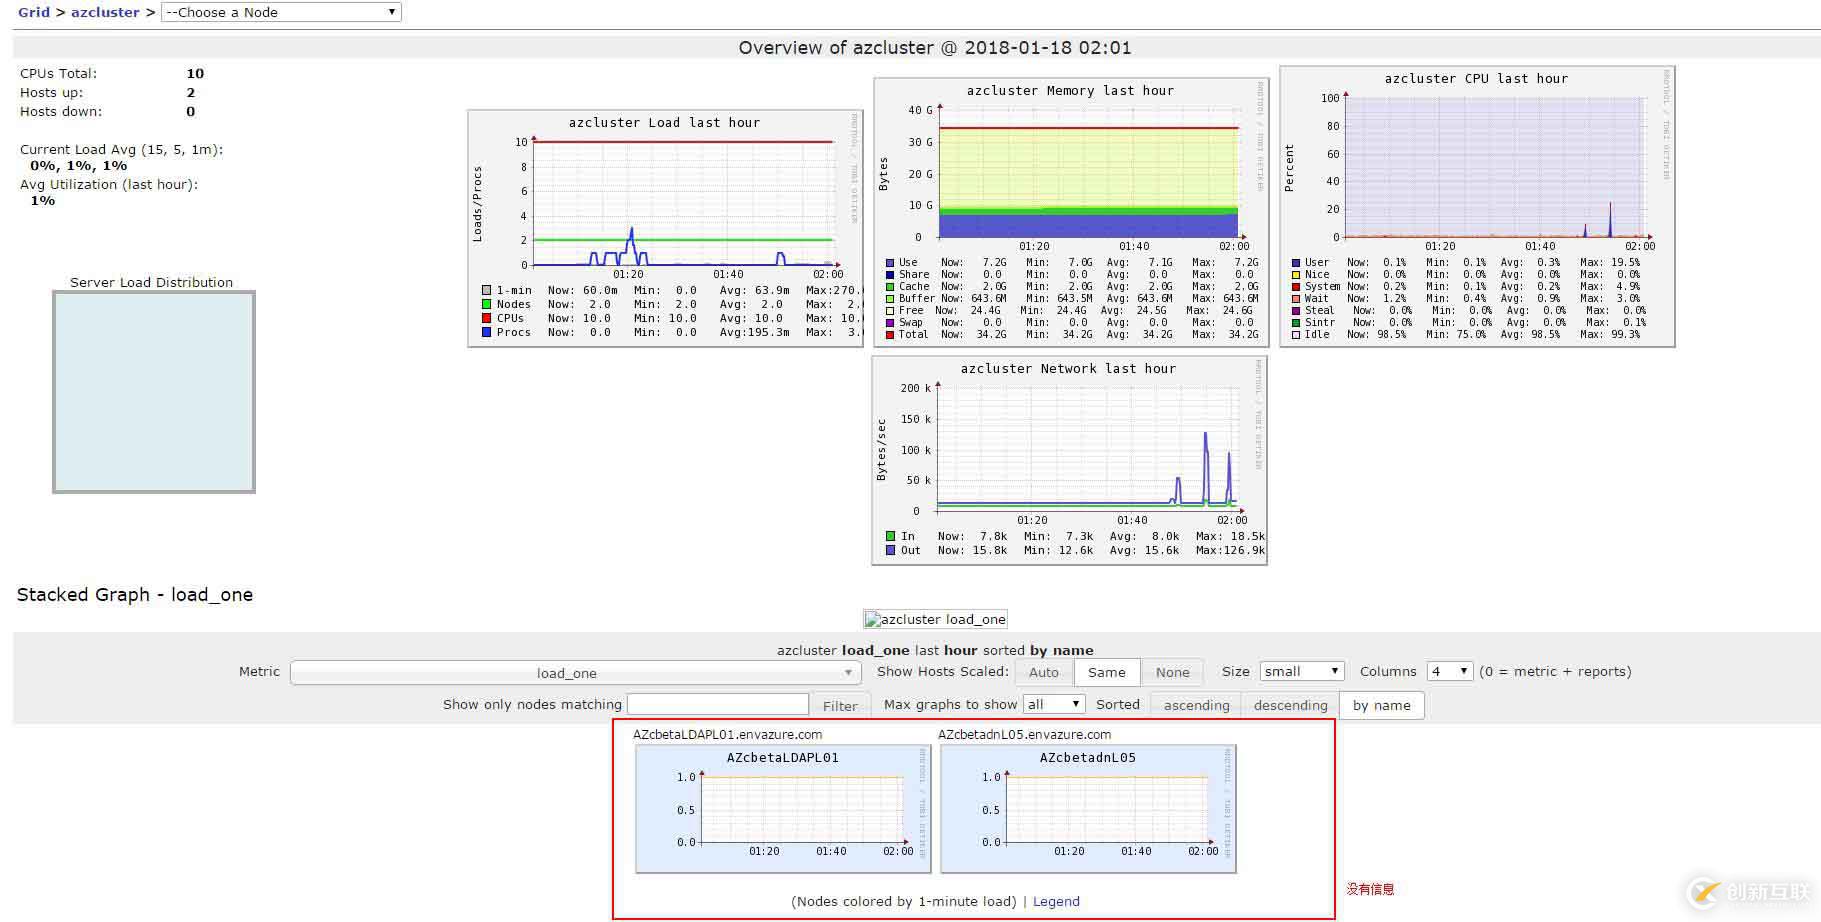Expand the Choose a Node dropdown
Screen dimensions: 1821x922
(281, 12)
